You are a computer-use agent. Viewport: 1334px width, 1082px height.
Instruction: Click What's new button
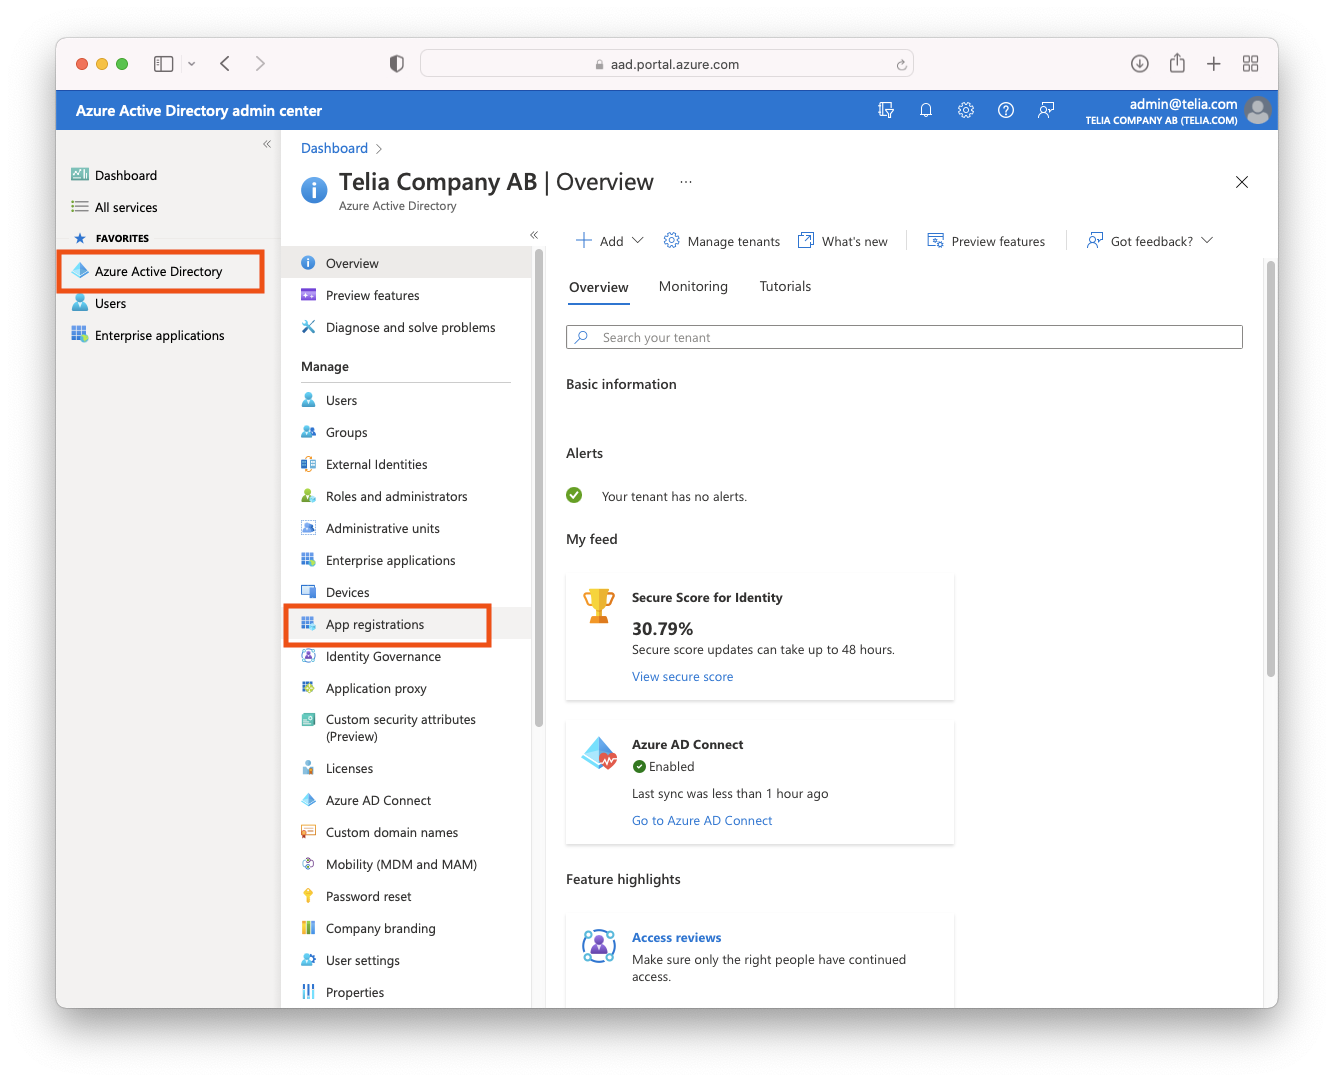coord(843,241)
